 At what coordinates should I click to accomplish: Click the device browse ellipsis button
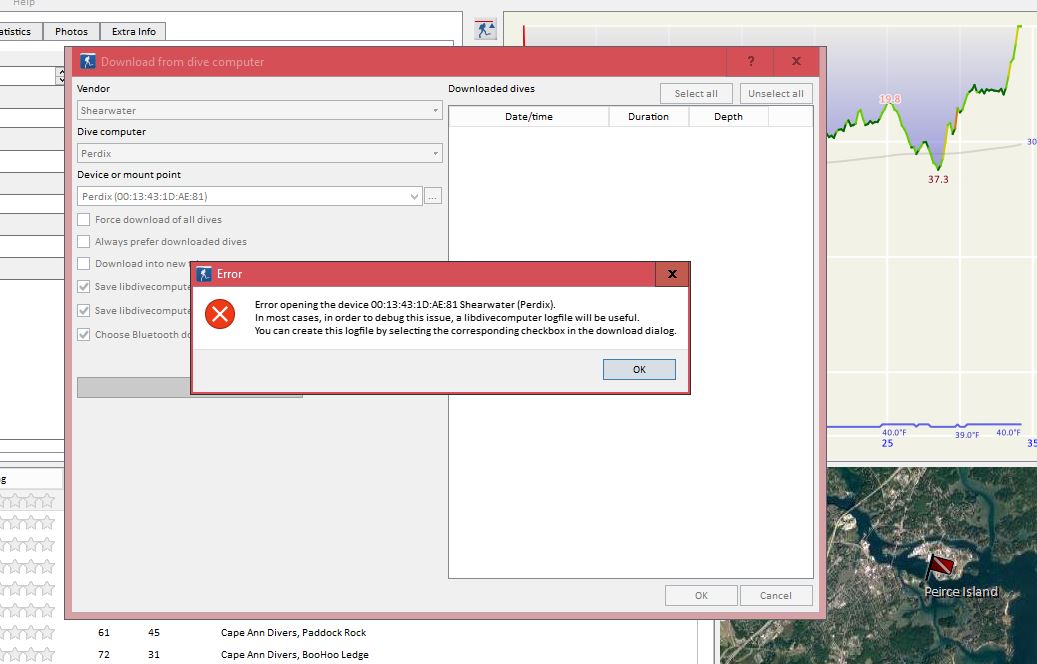432,196
